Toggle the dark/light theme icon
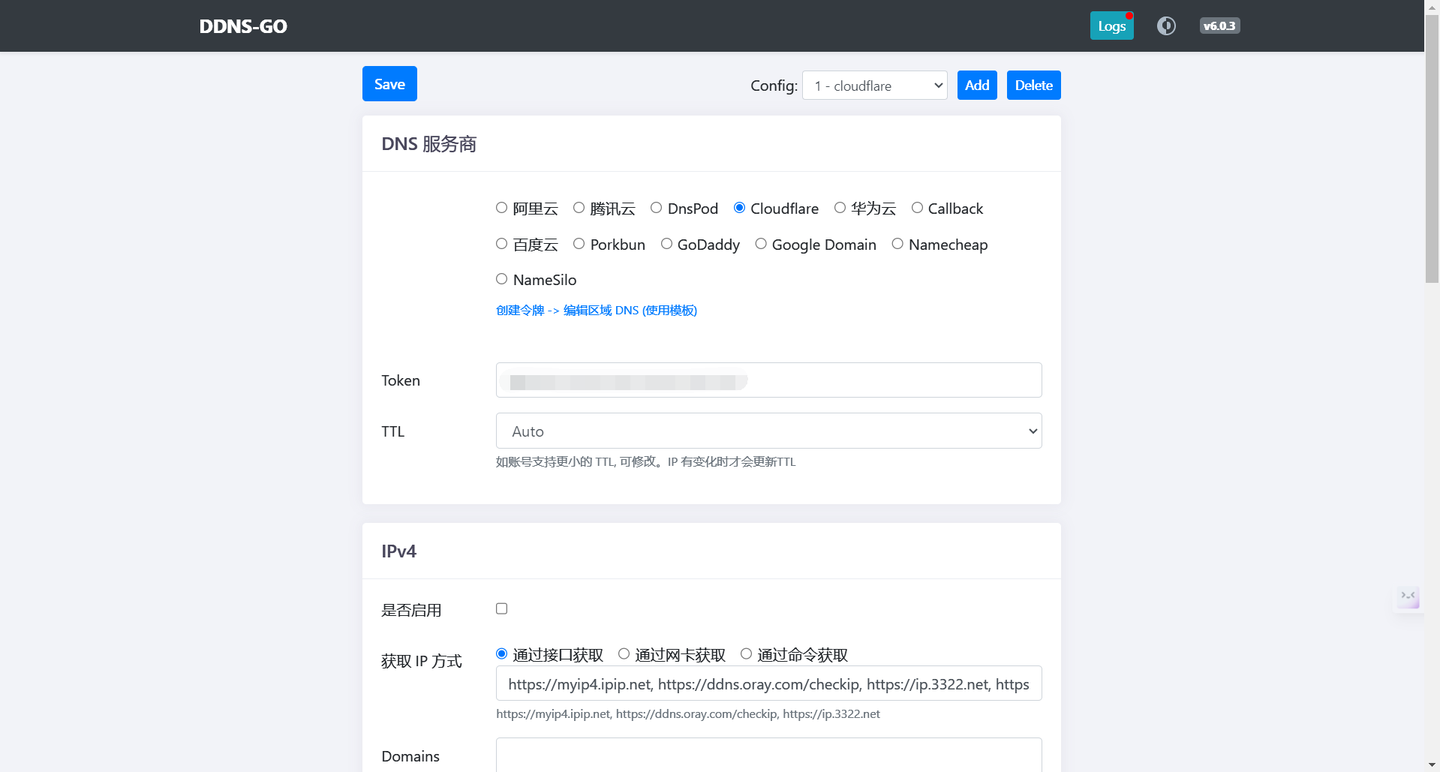Viewport: 1440px width, 772px height. click(1166, 25)
